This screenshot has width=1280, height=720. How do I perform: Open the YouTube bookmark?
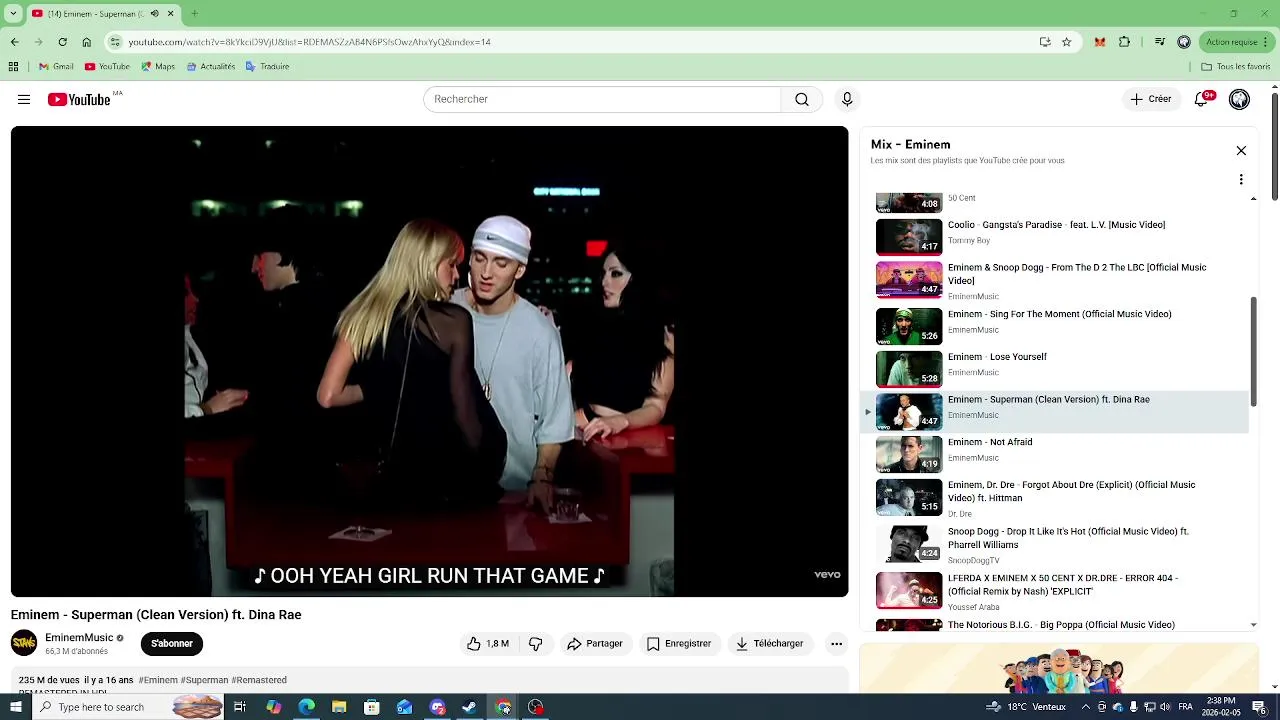[x=107, y=67]
